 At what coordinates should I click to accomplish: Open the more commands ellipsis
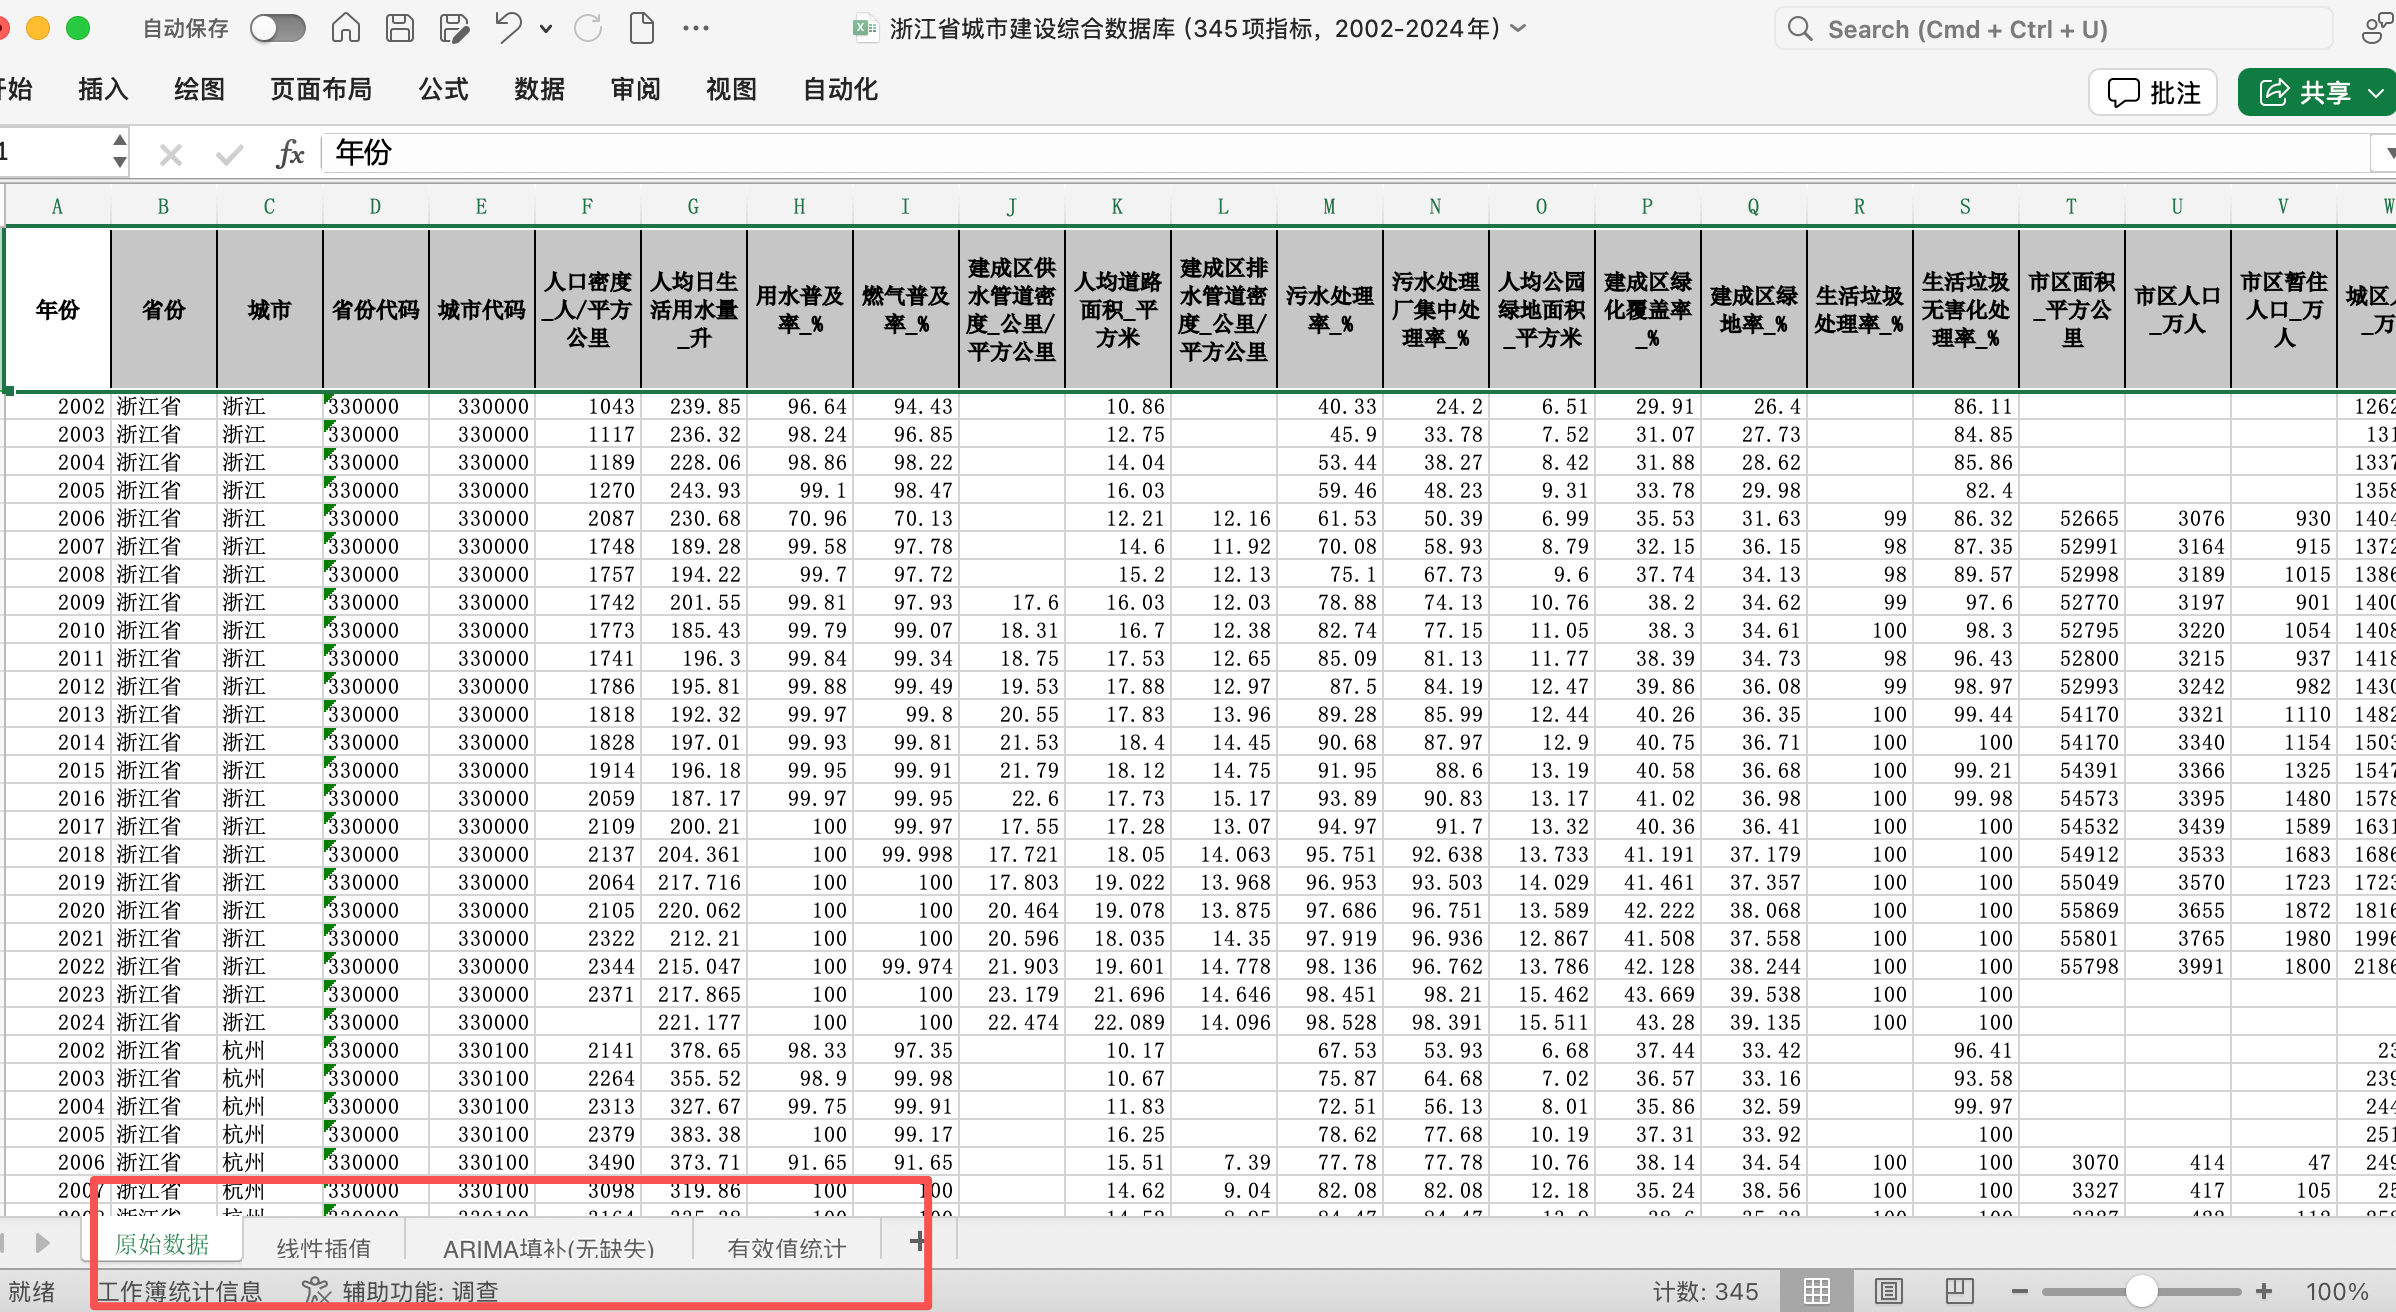[x=696, y=28]
